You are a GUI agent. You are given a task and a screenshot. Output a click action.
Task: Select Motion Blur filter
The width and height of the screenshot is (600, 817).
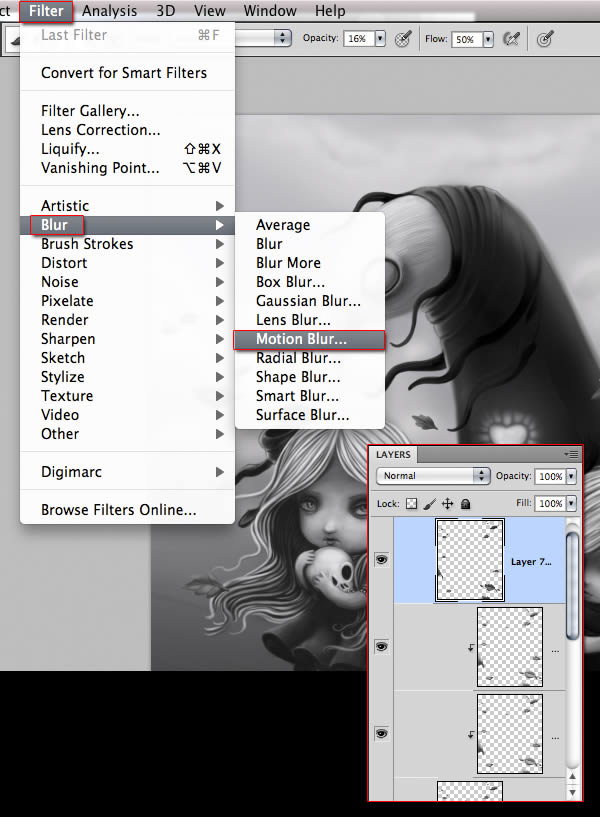point(310,339)
